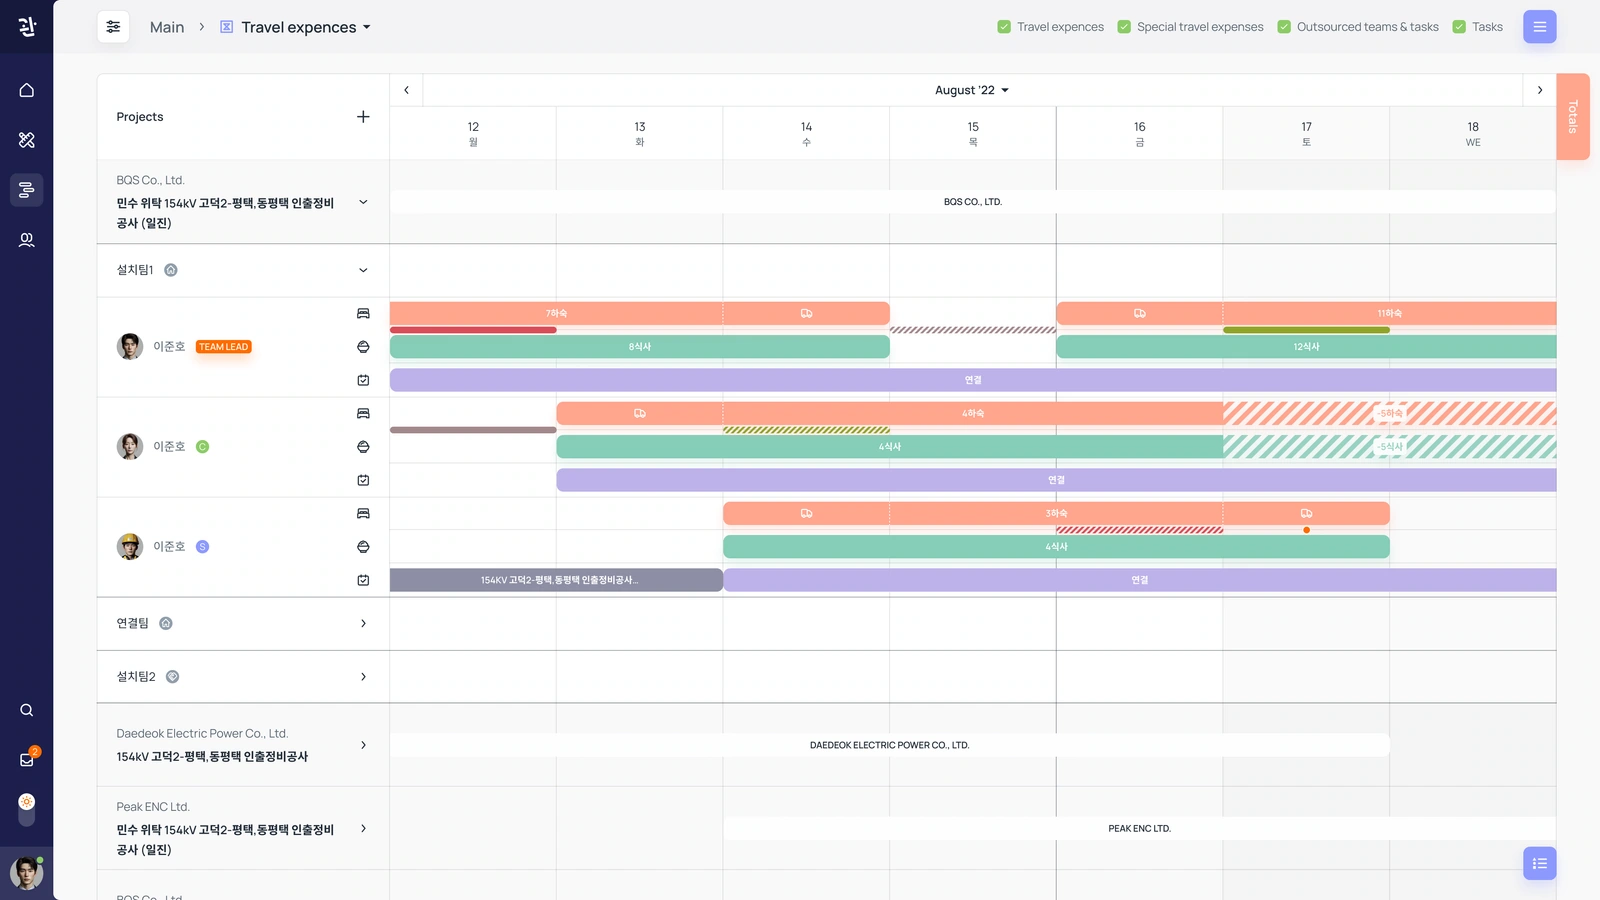This screenshot has height=900, width=1600.
Task: Click task icon for green C badge member
Action: tap(363, 480)
